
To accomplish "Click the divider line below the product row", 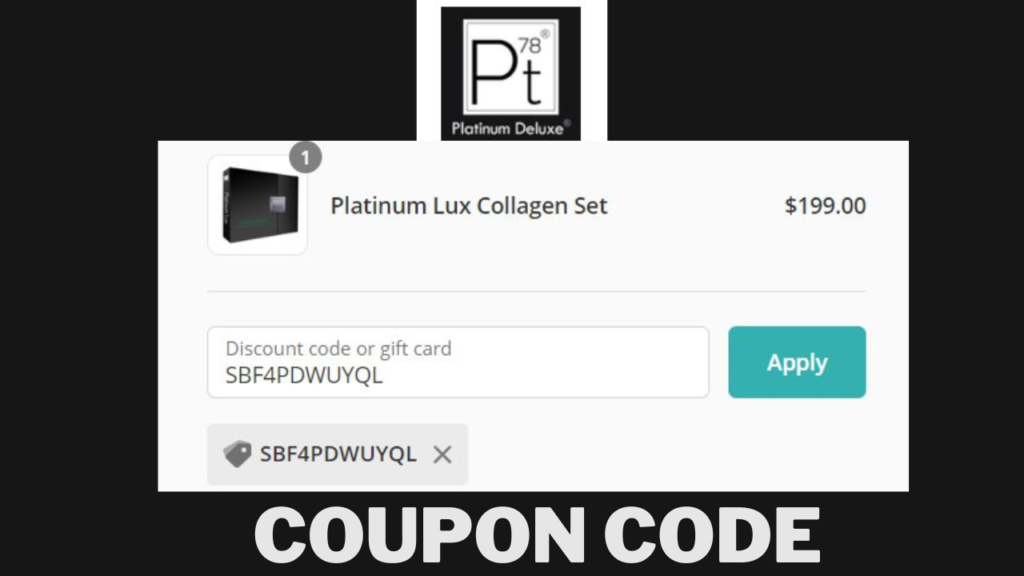I will point(536,291).
